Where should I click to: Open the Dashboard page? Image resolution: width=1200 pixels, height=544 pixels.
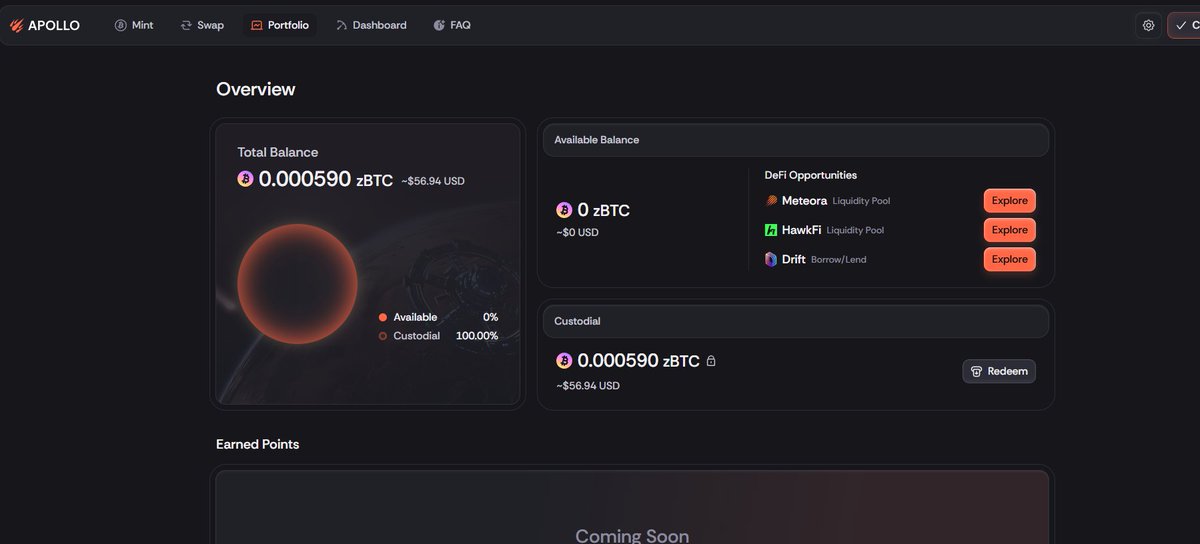click(372, 25)
